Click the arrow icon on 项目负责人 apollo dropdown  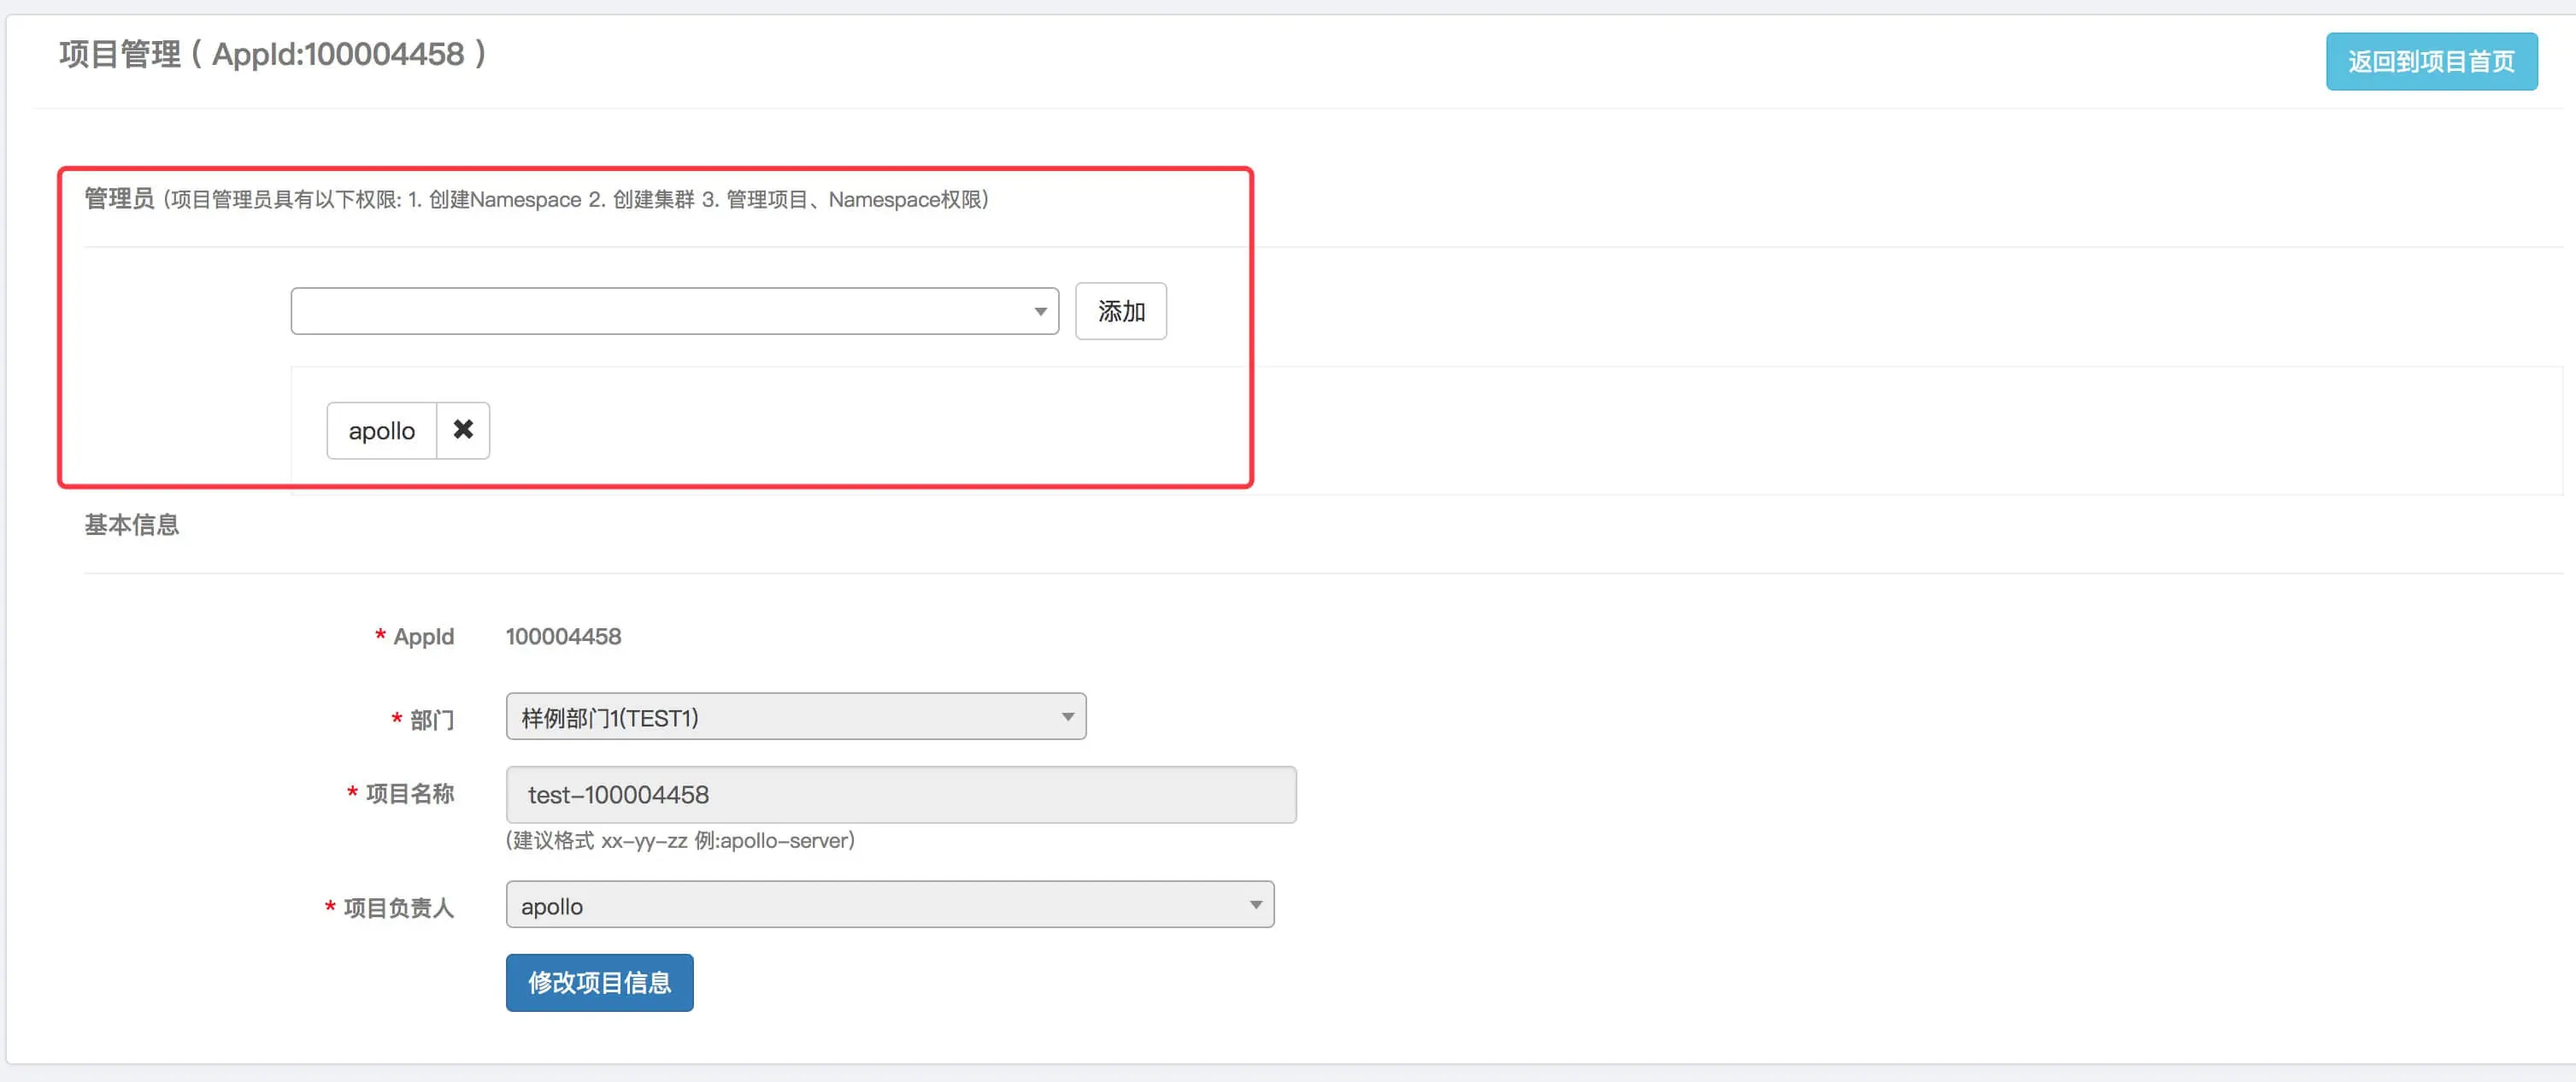pyautogui.click(x=1255, y=905)
